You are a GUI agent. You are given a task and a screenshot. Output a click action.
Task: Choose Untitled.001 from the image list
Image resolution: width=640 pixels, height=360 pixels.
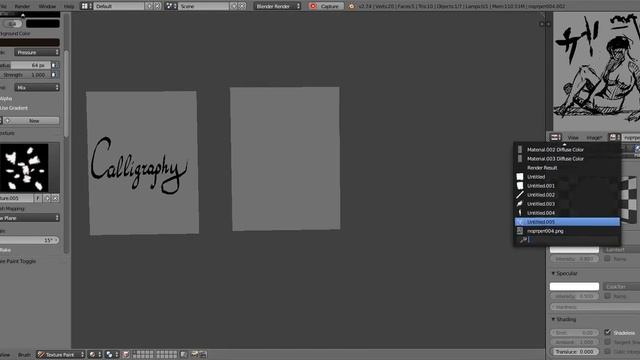tap(567, 186)
